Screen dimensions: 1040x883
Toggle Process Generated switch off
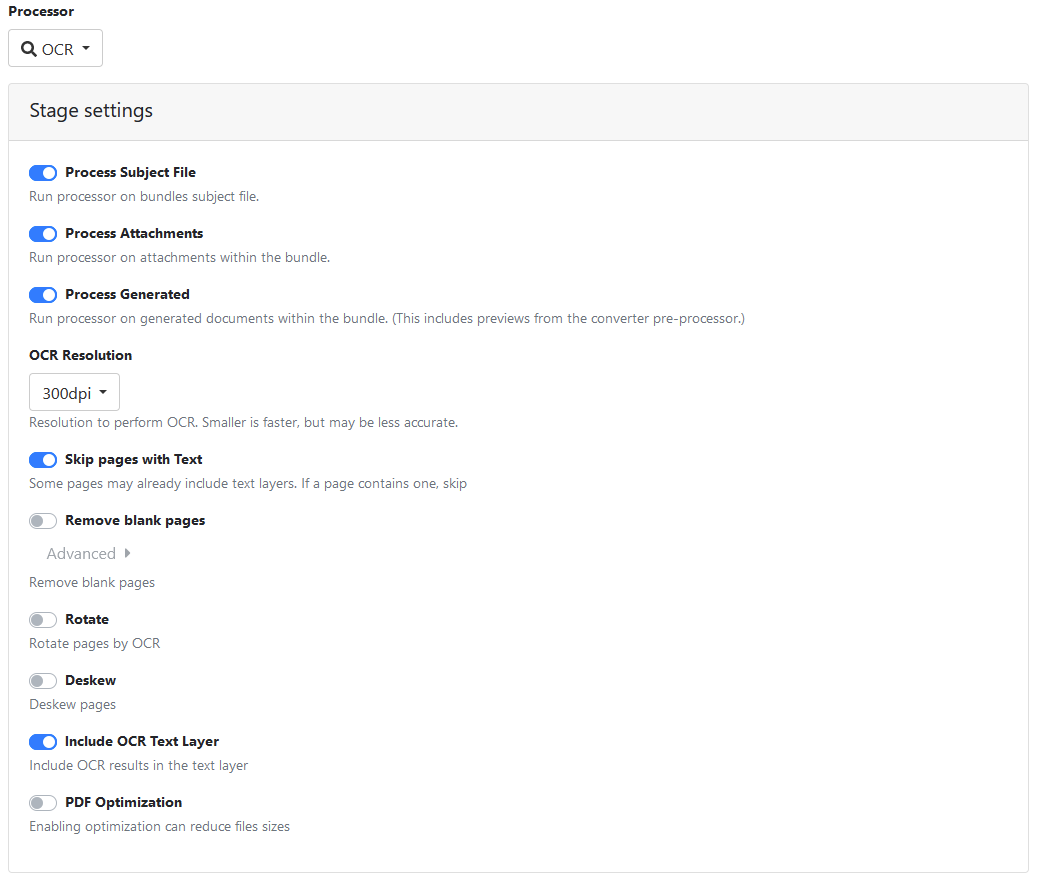(x=43, y=295)
